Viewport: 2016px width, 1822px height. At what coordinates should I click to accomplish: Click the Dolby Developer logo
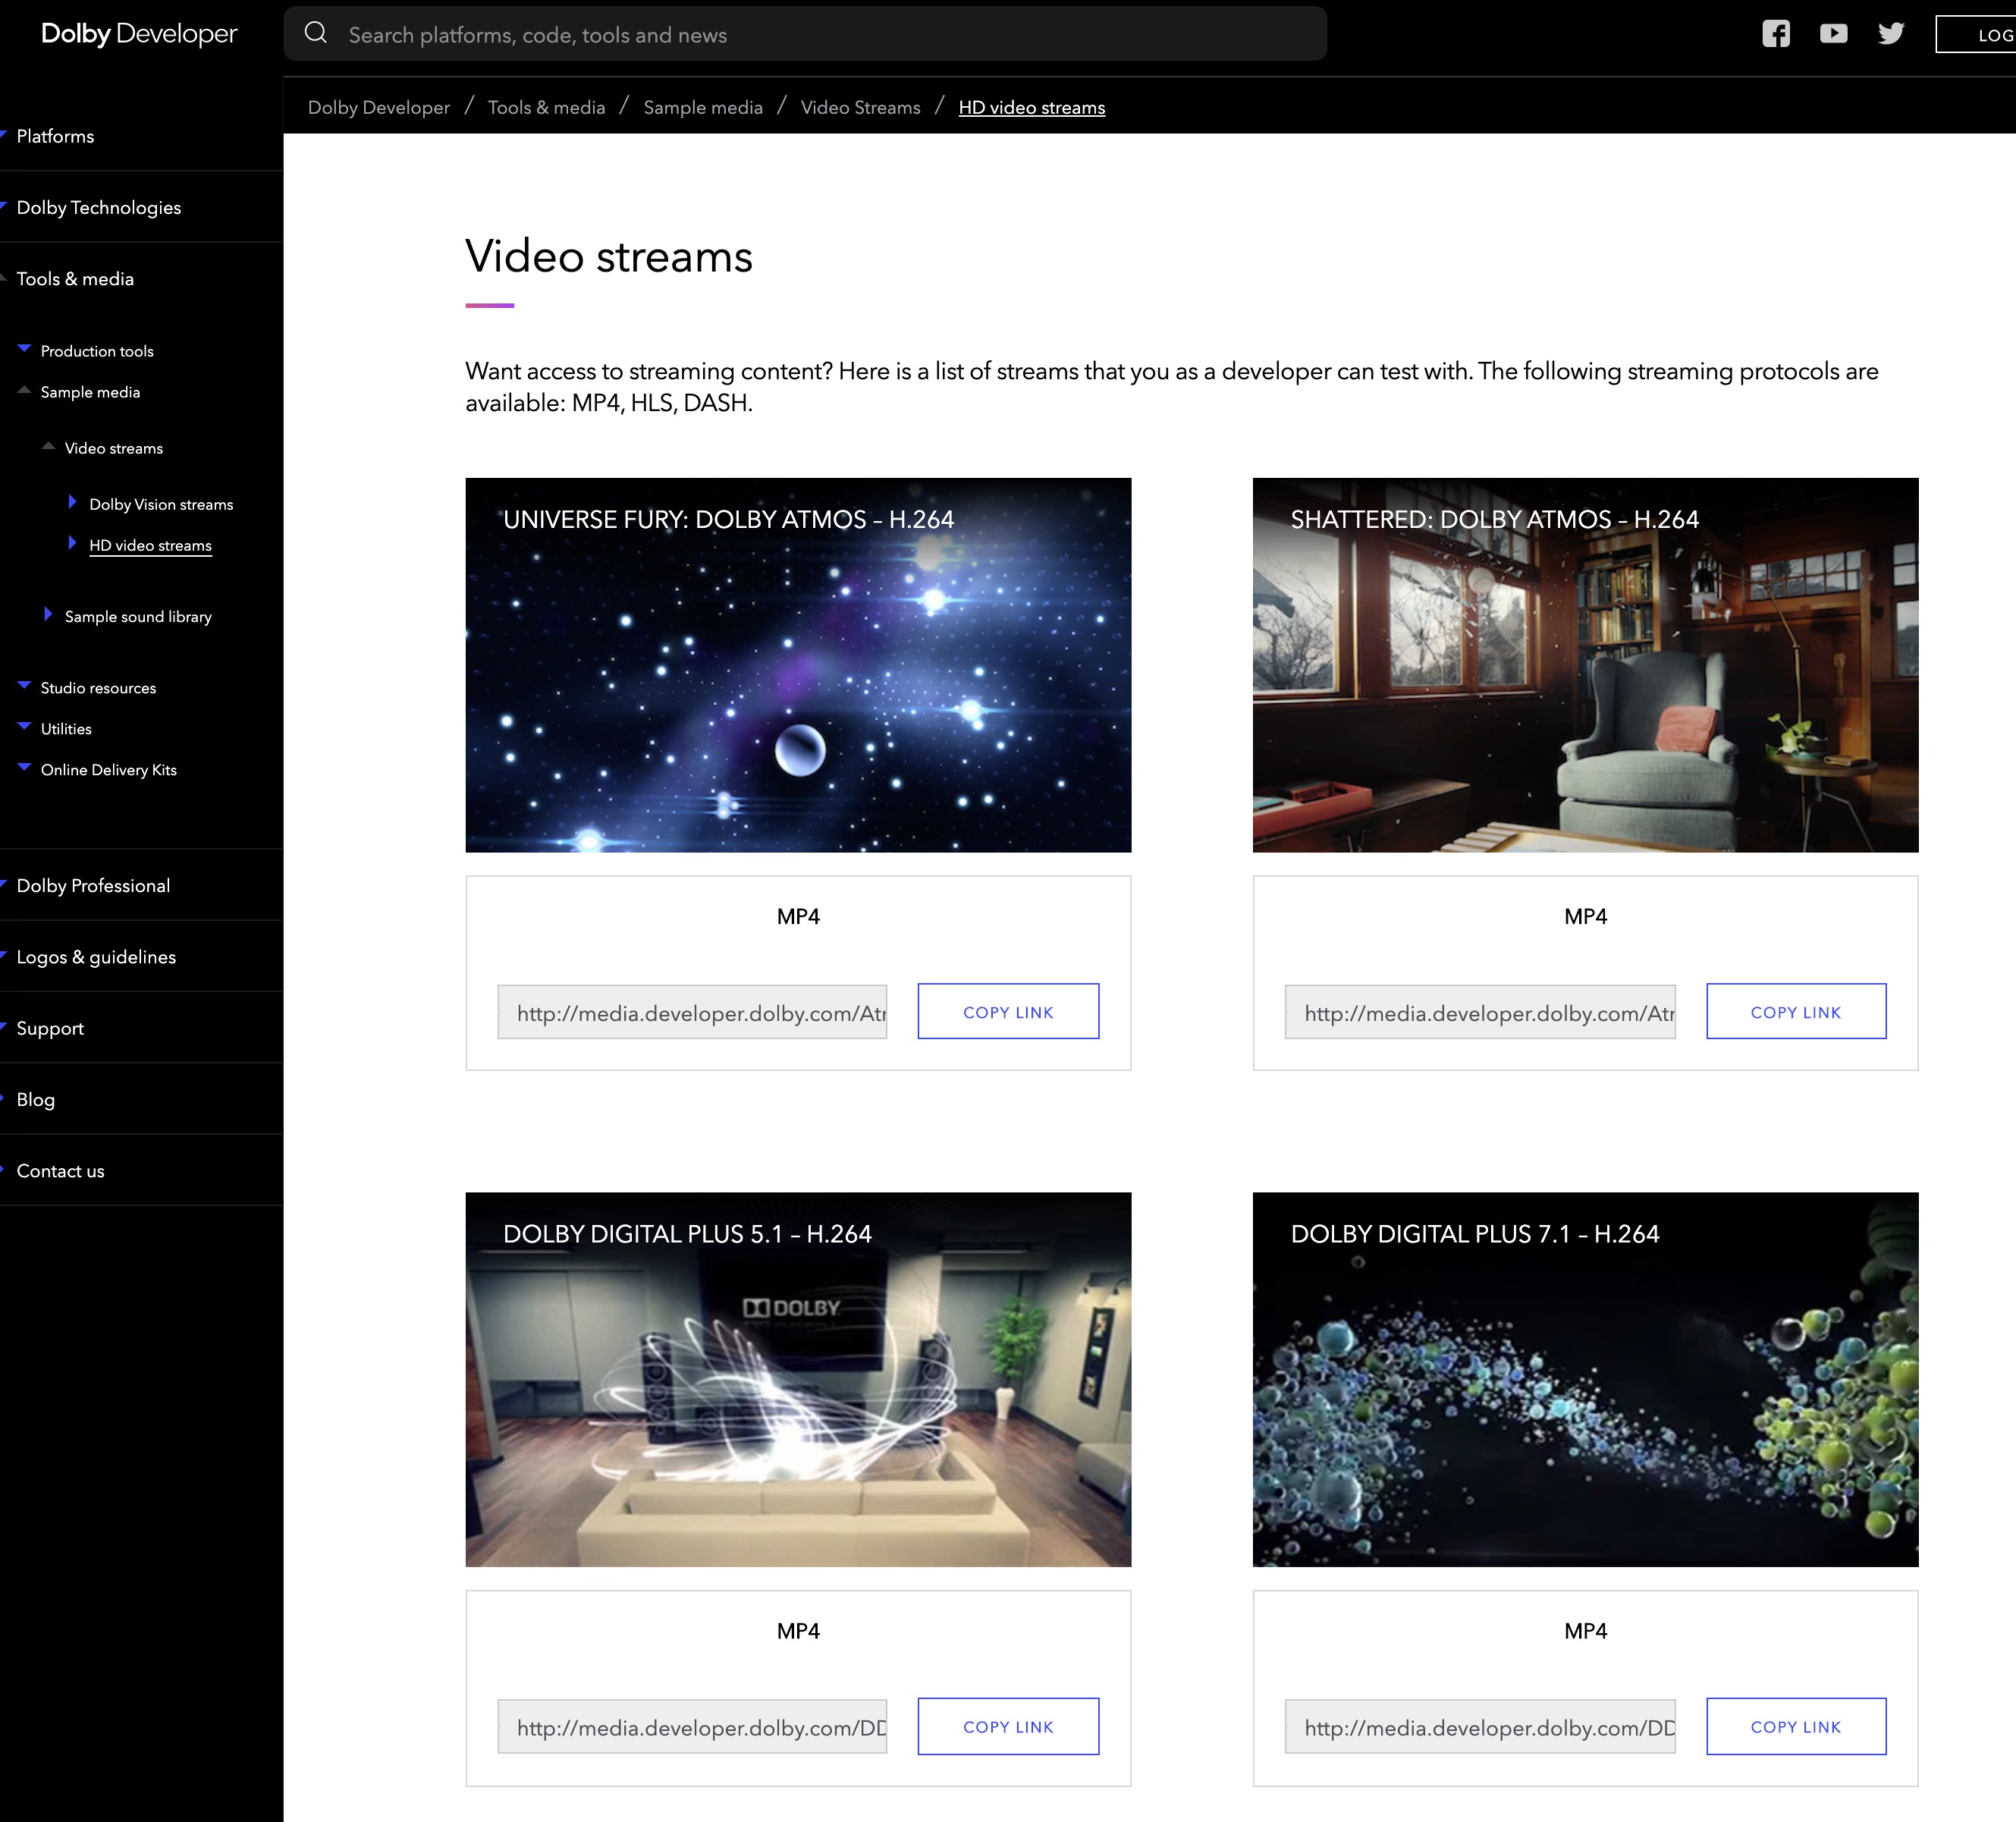[139, 34]
